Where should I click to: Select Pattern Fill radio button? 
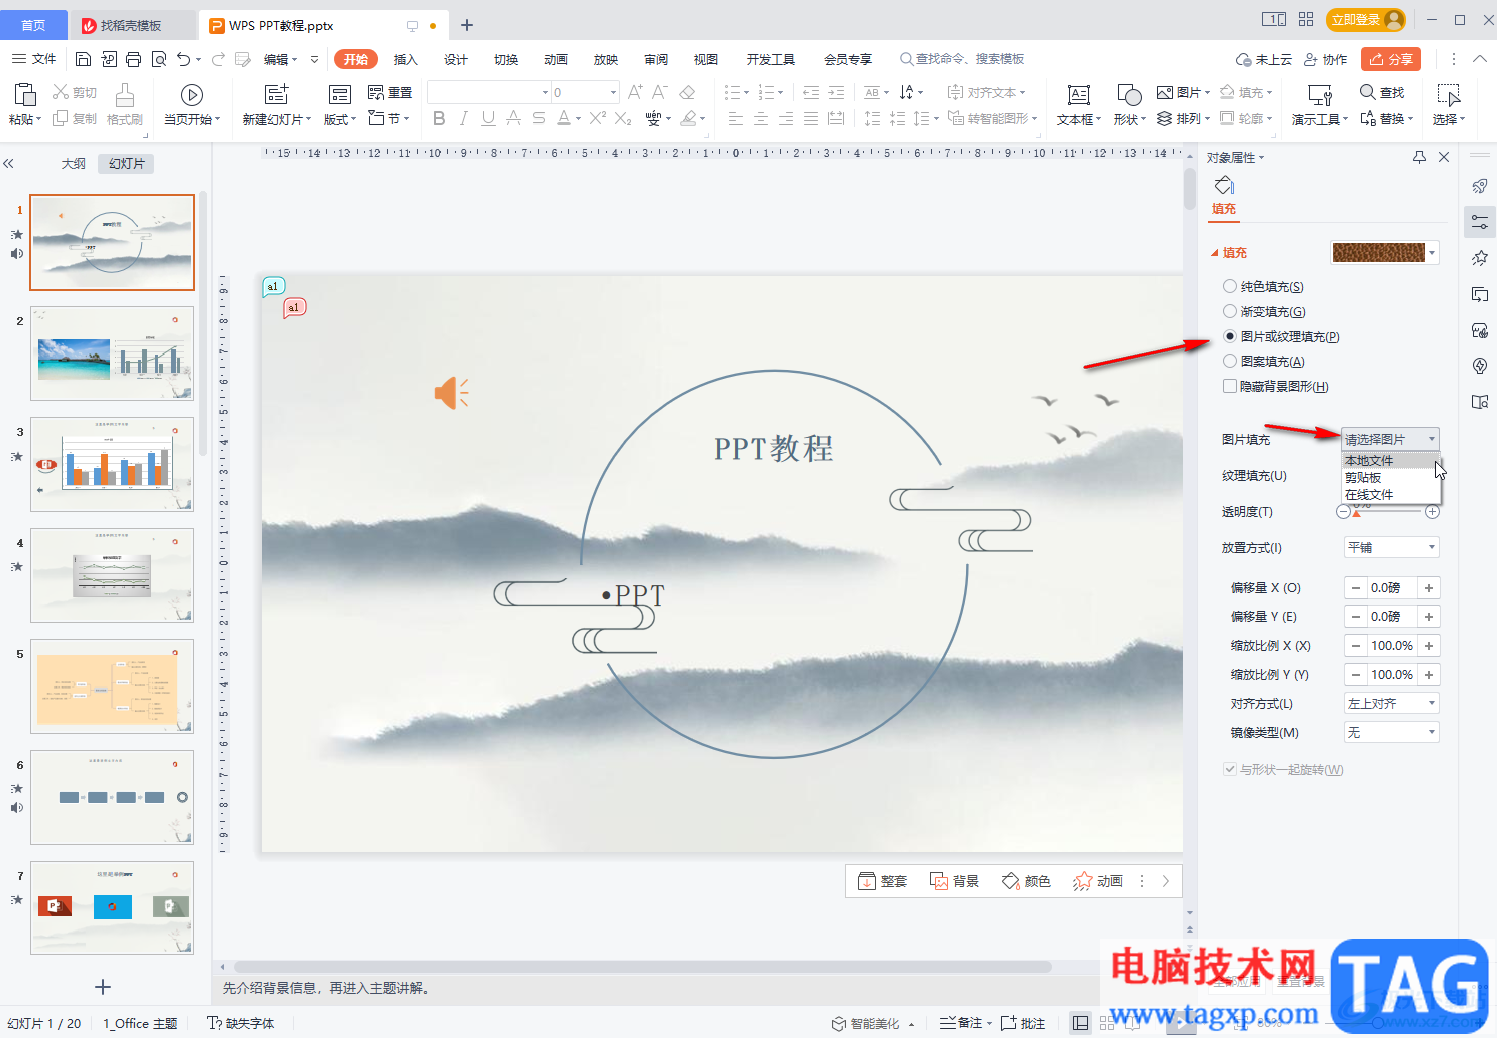pos(1230,361)
